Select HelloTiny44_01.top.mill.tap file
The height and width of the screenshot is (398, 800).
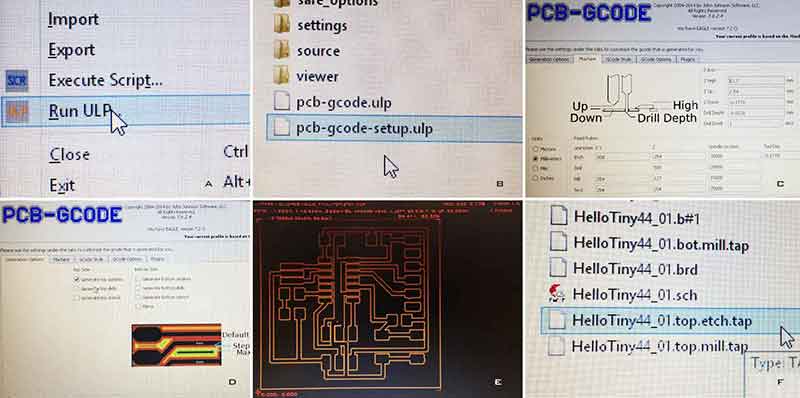click(x=649, y=347)
